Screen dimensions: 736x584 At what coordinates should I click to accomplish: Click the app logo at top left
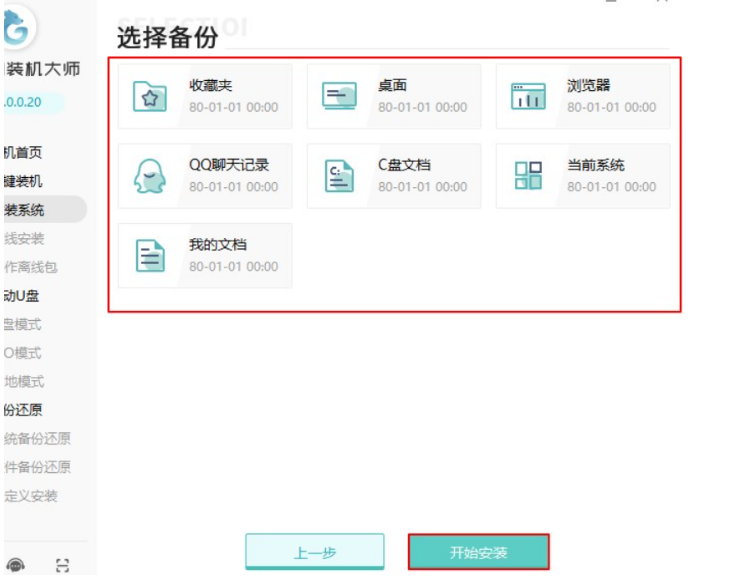pyautogui.click(x=18, y=27)
